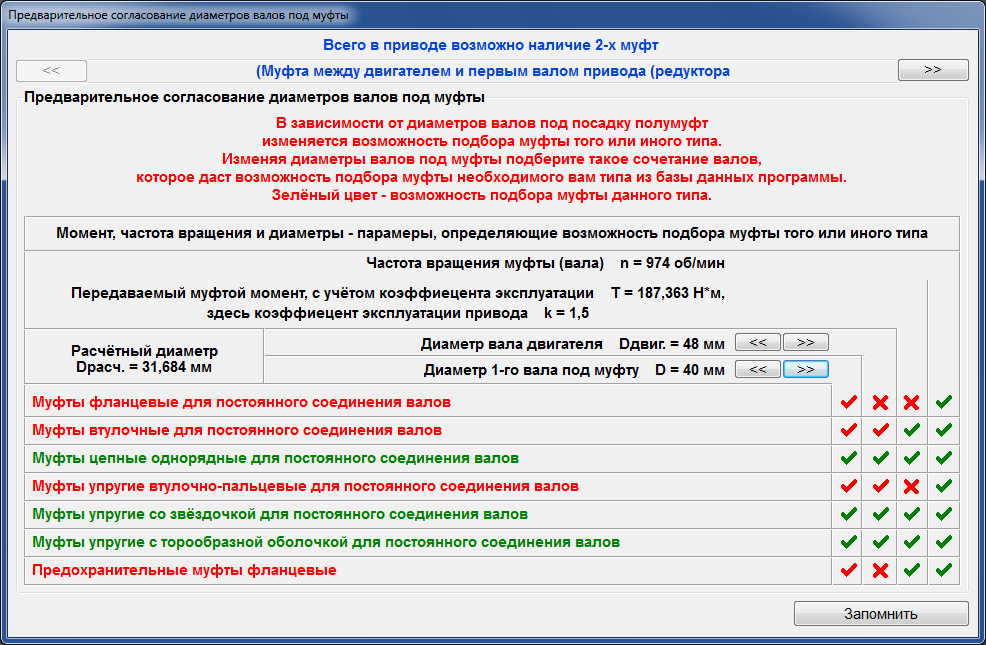Click the header text 'Момент, частота вращения и диаметры'
Image resolution: width=986 pixels, height=645 pixels.
pos(200,233)
